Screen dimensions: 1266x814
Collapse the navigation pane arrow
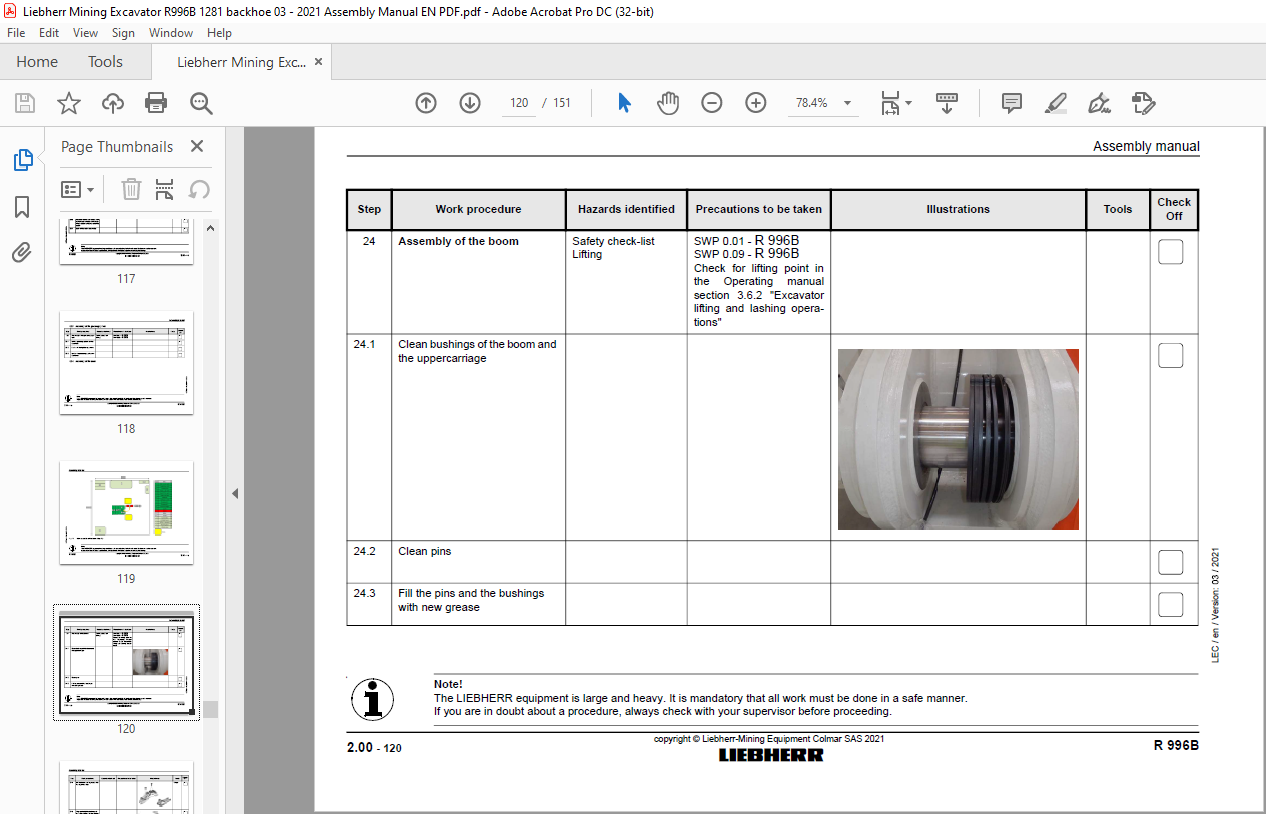[x=235, y=493]
